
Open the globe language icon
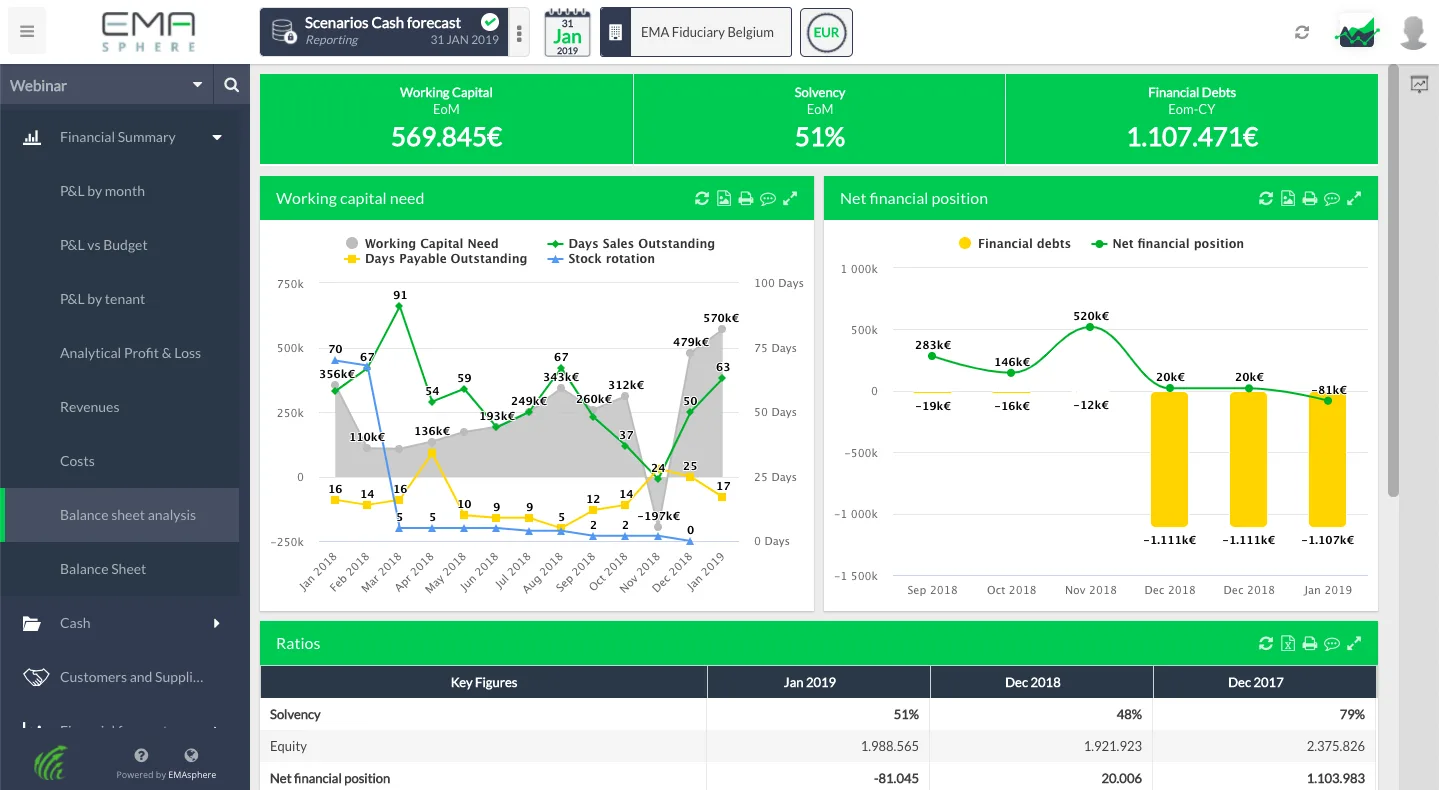tap(191, 756)
